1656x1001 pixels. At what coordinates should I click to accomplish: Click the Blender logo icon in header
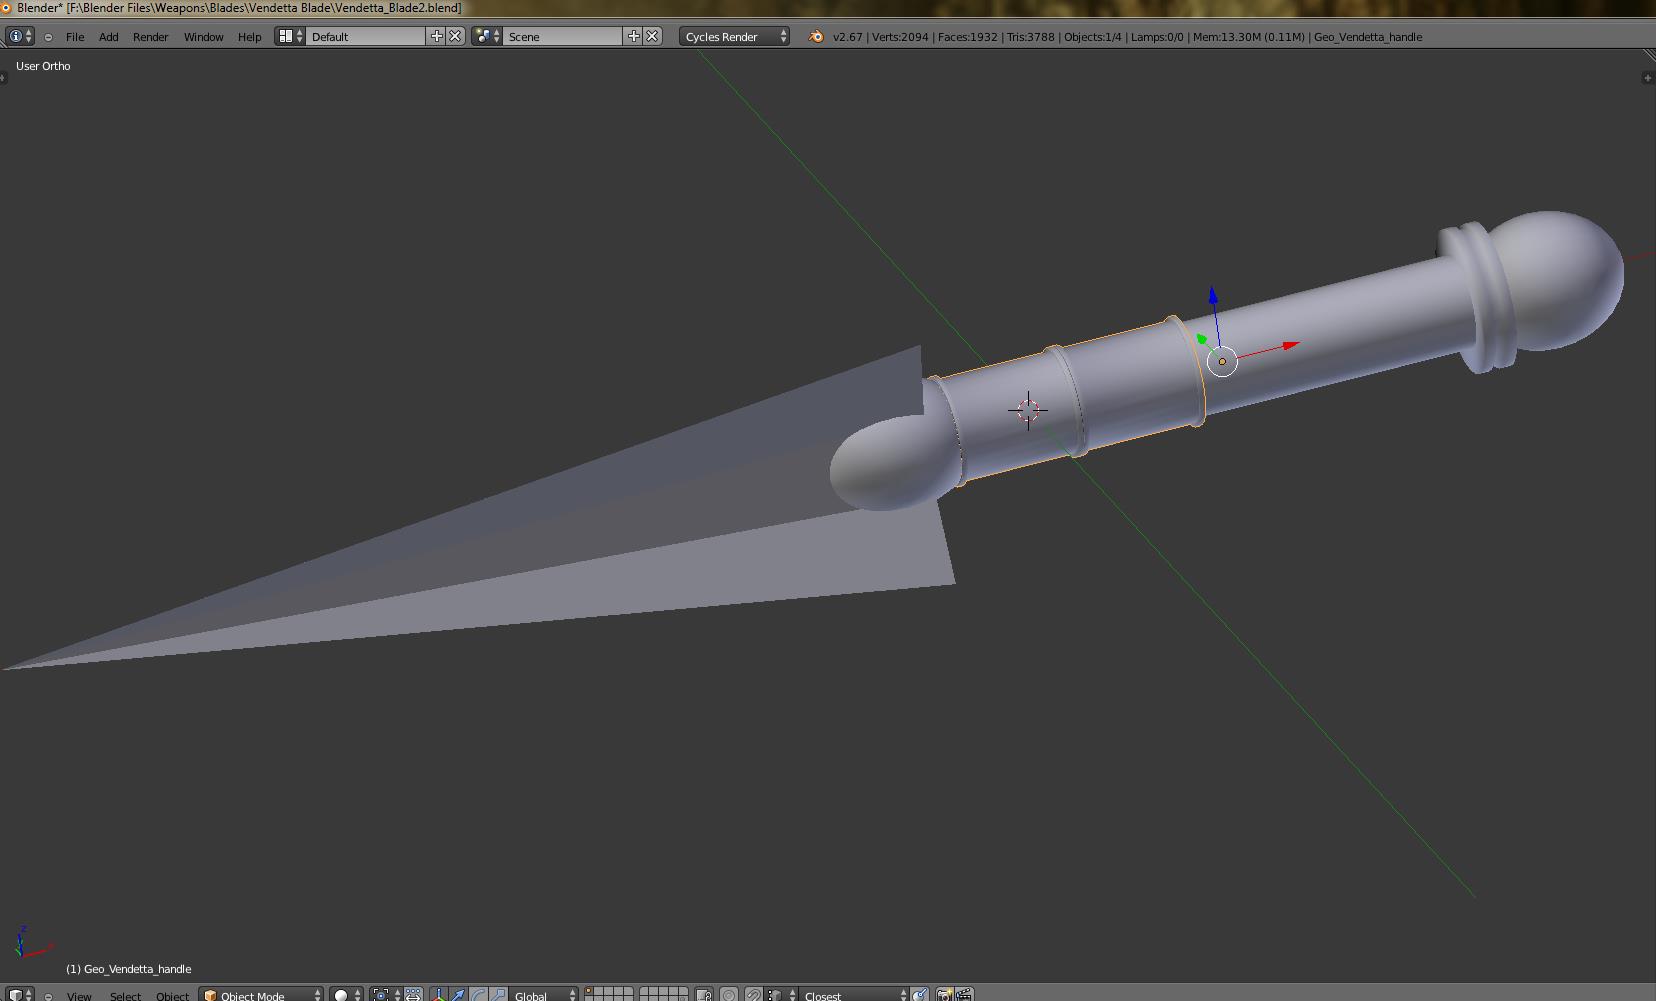[x=816, y=37]
